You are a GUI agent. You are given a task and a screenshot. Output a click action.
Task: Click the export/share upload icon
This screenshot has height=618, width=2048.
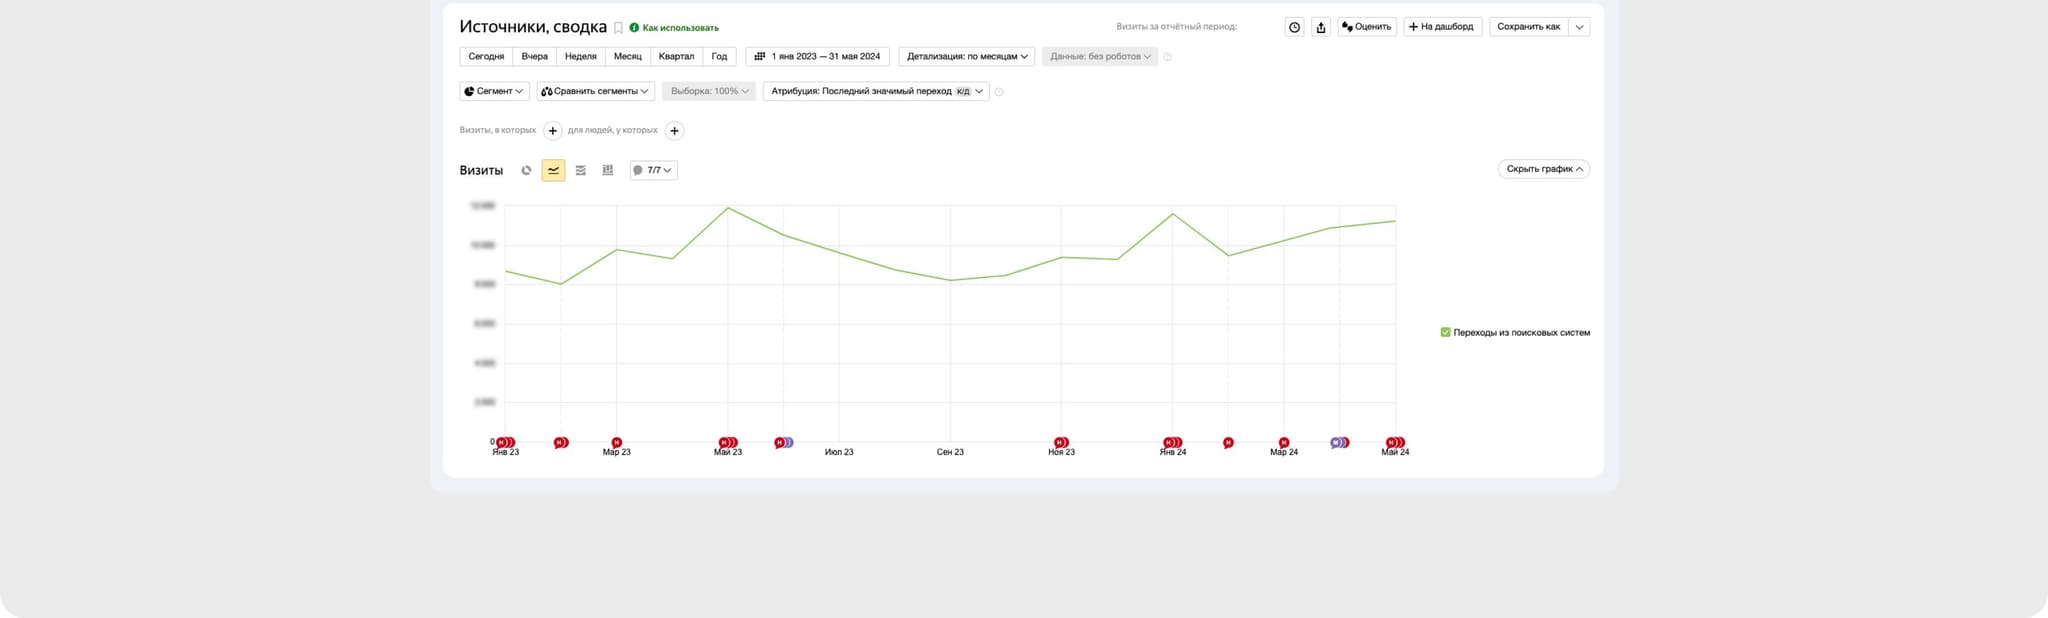click(x=1320, y=27)
